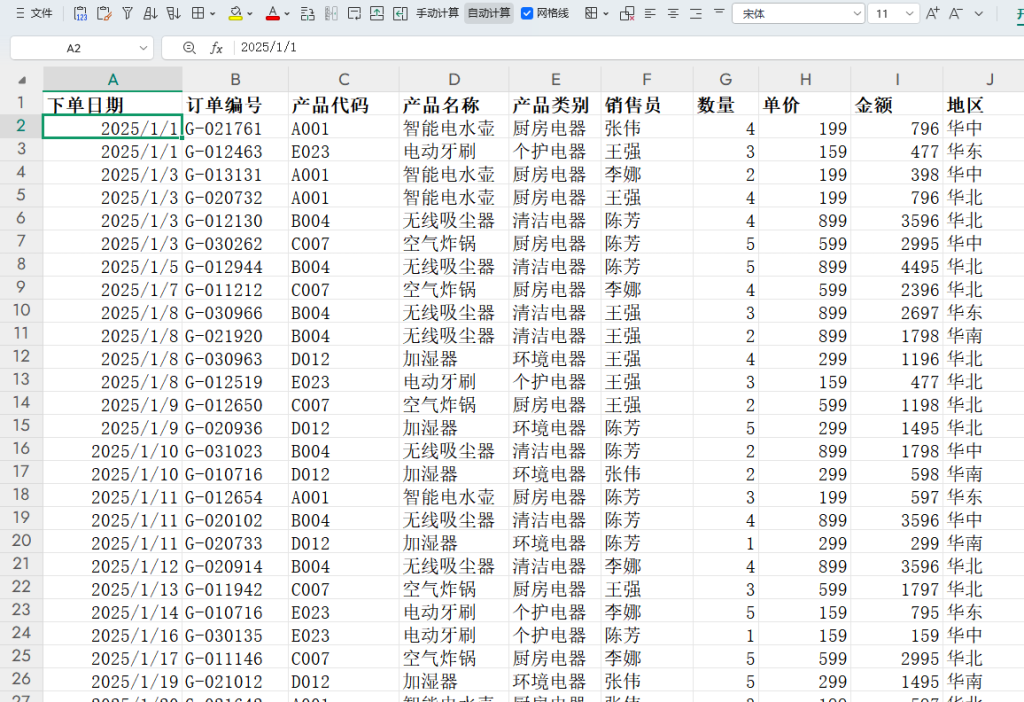Screen dimensions: 1024x702
Task: Click cell with order G-021761
Action: [x=235, y=128]
